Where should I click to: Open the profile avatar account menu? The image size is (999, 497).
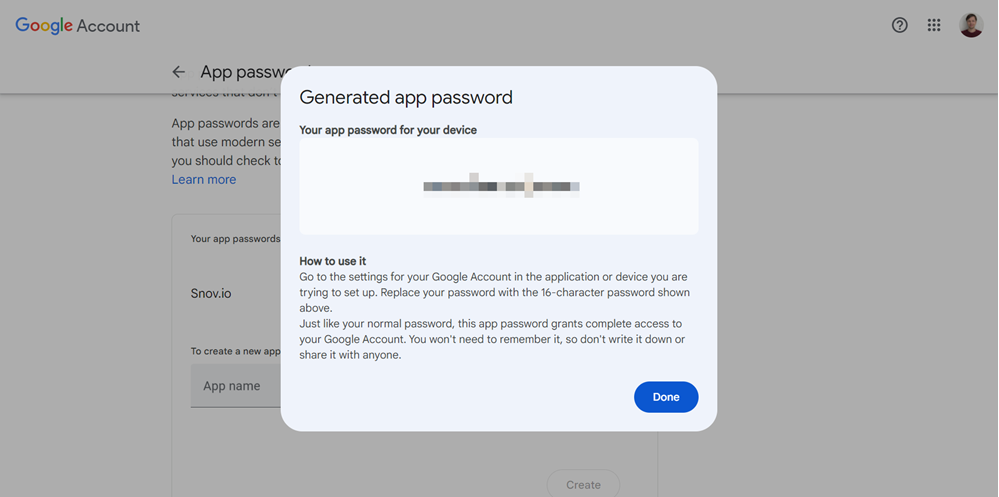click(971, 25)
